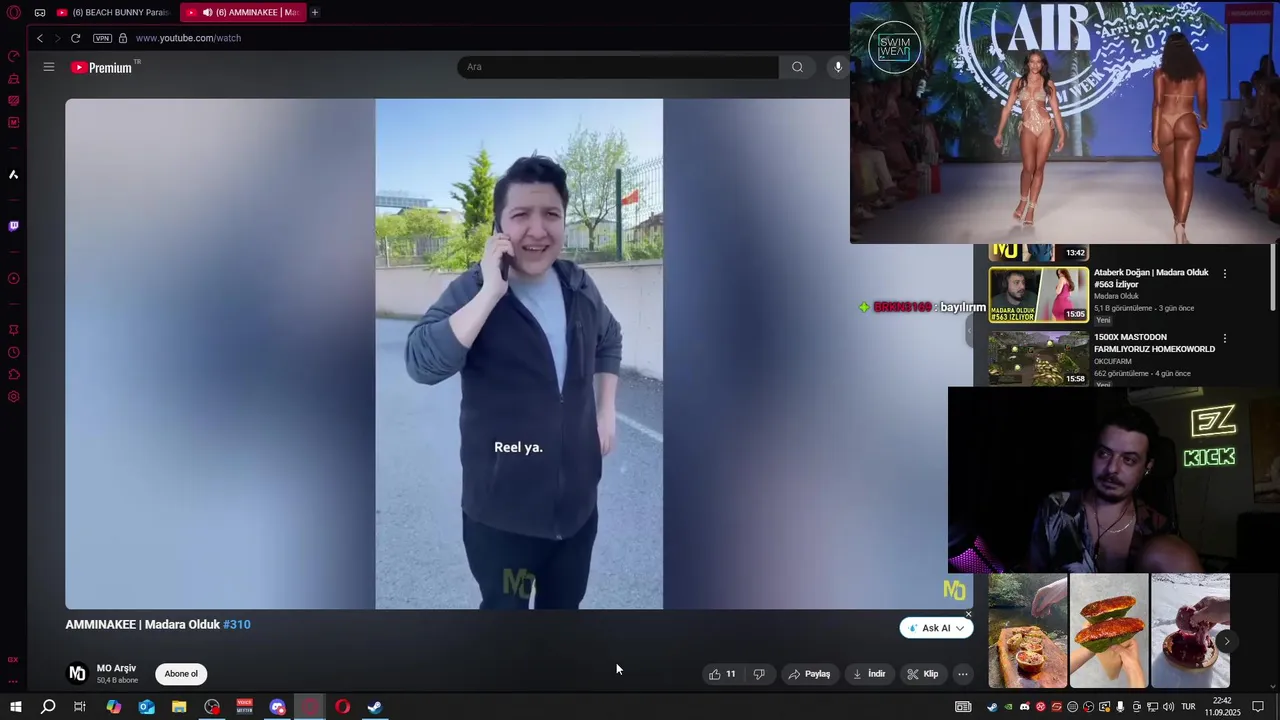The image size is (1280, 720).
Task: Open options for 1500X MASTODON video
Action: click(1225, 338)
